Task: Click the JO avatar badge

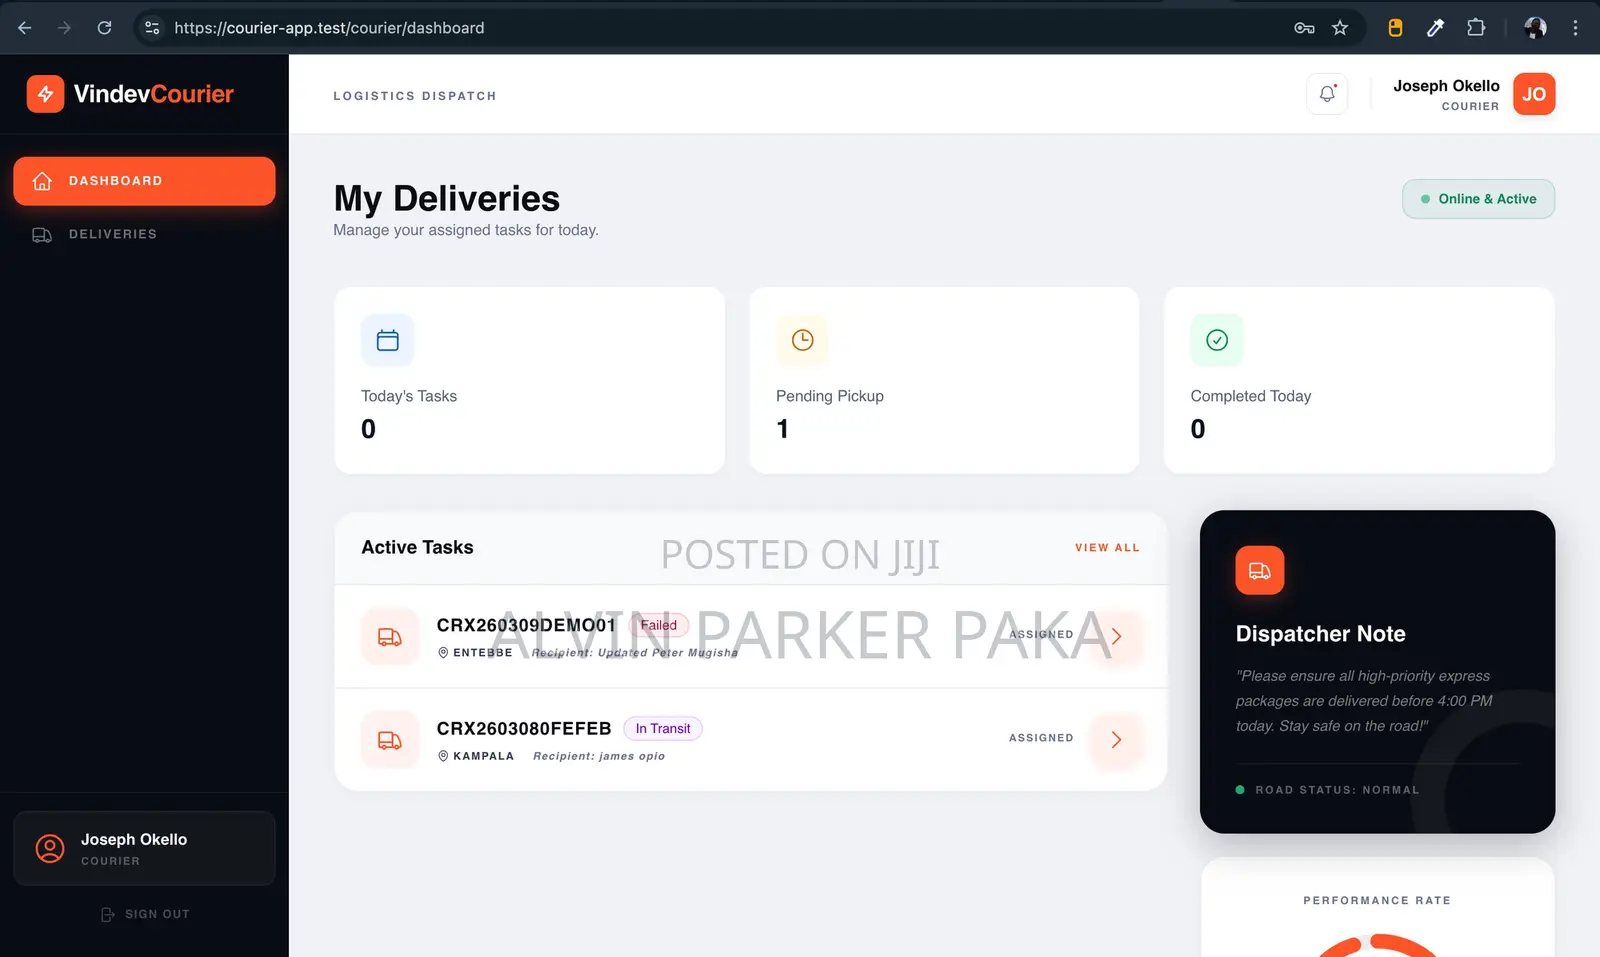Action: pos(1534,94)
